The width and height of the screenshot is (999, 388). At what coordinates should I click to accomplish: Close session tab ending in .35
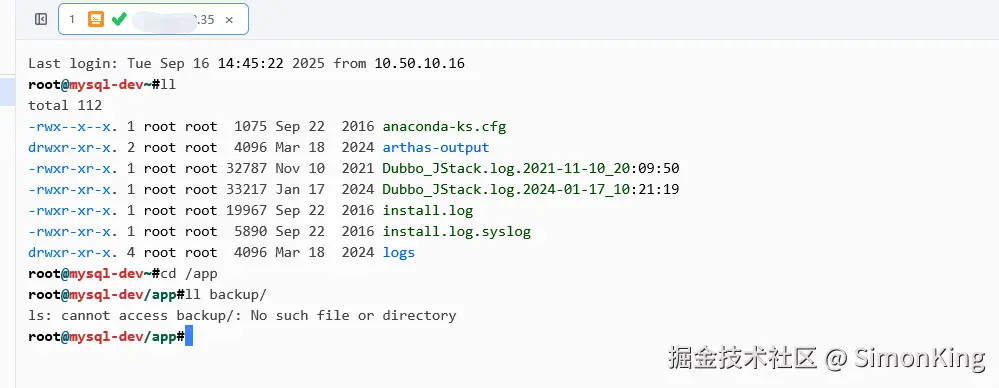(x=229, y=20)
